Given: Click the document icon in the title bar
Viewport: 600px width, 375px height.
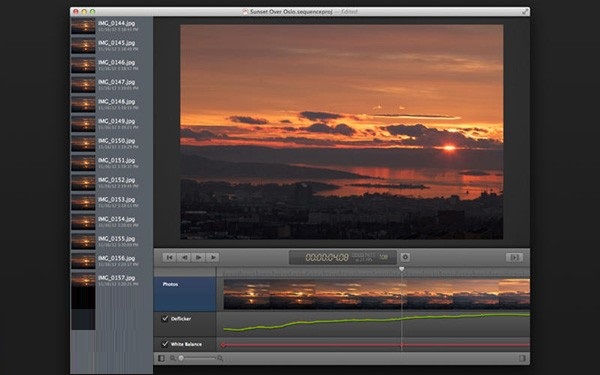Looking at the screenshot, I should tap(245, 12).
